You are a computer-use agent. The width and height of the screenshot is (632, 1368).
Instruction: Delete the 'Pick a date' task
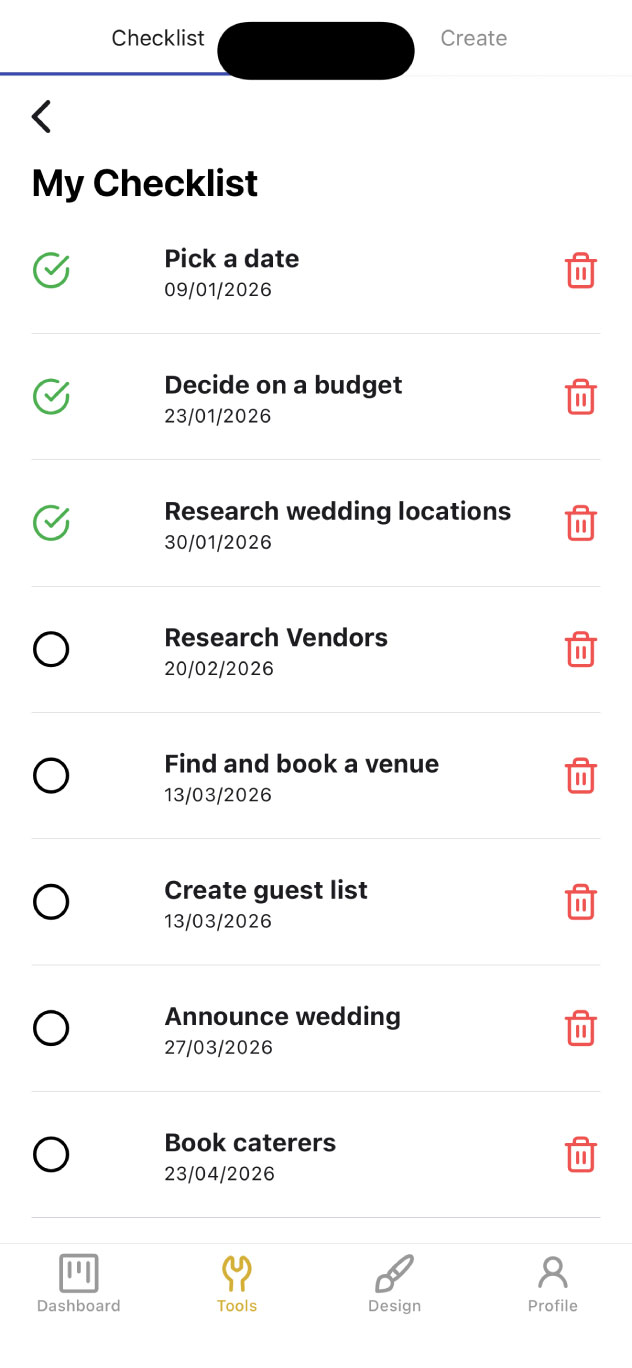pos(581,270)
